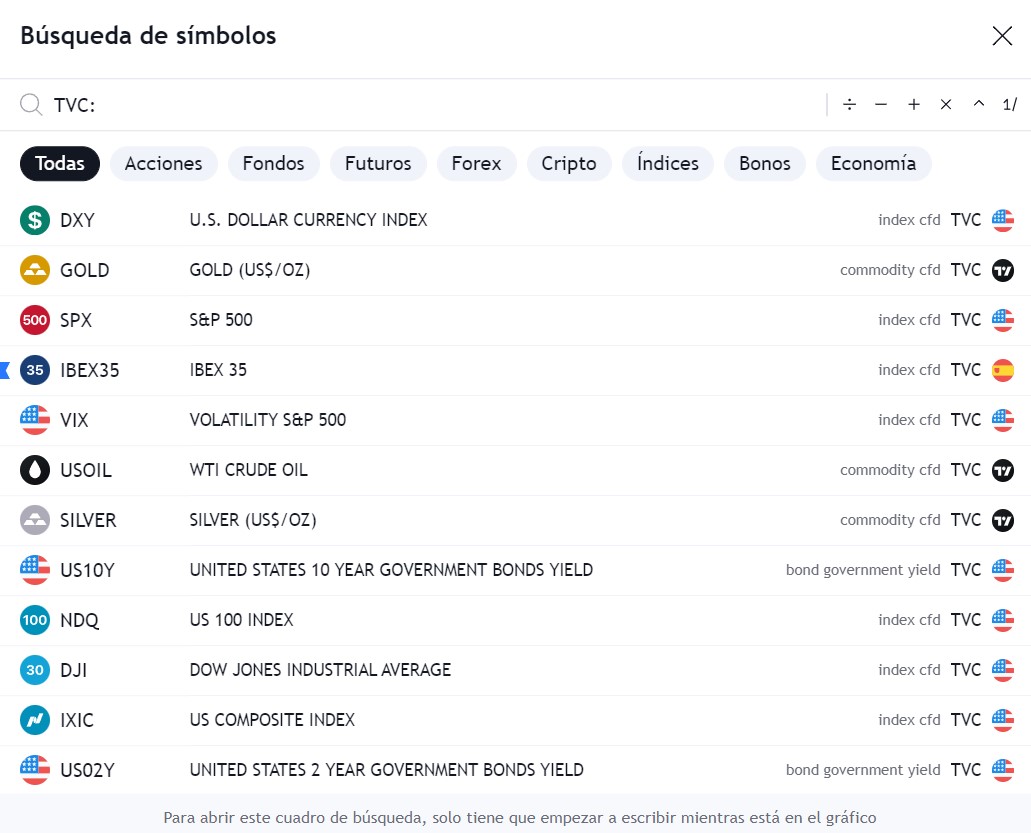This screenshot has width=1031, height=833.
Task: Click the US flag on the DXY row's right
Action: tap(1003, 220)
